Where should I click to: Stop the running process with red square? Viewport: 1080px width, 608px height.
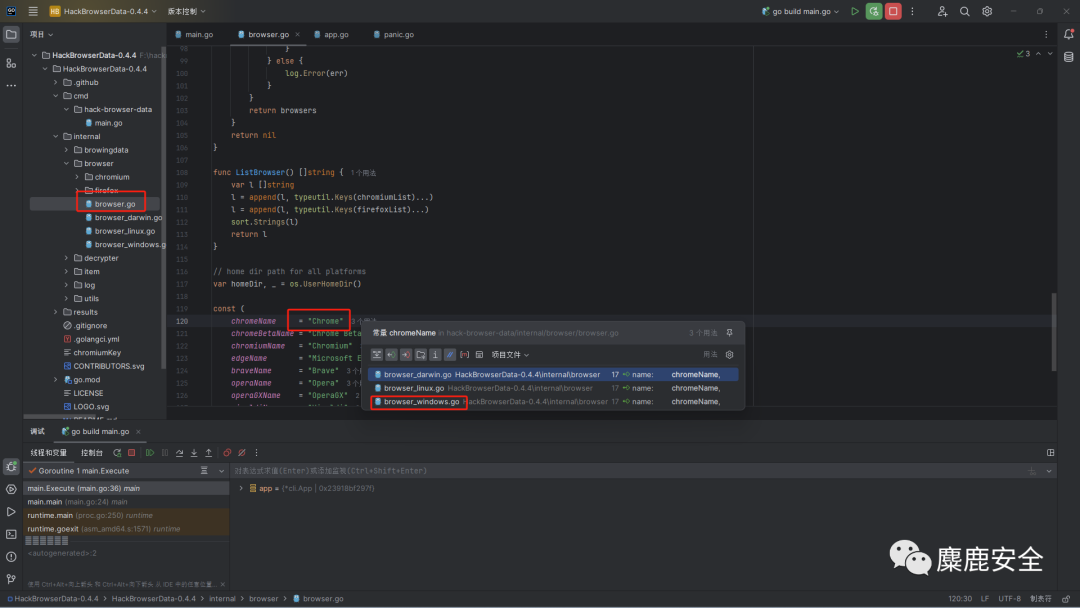893,11
